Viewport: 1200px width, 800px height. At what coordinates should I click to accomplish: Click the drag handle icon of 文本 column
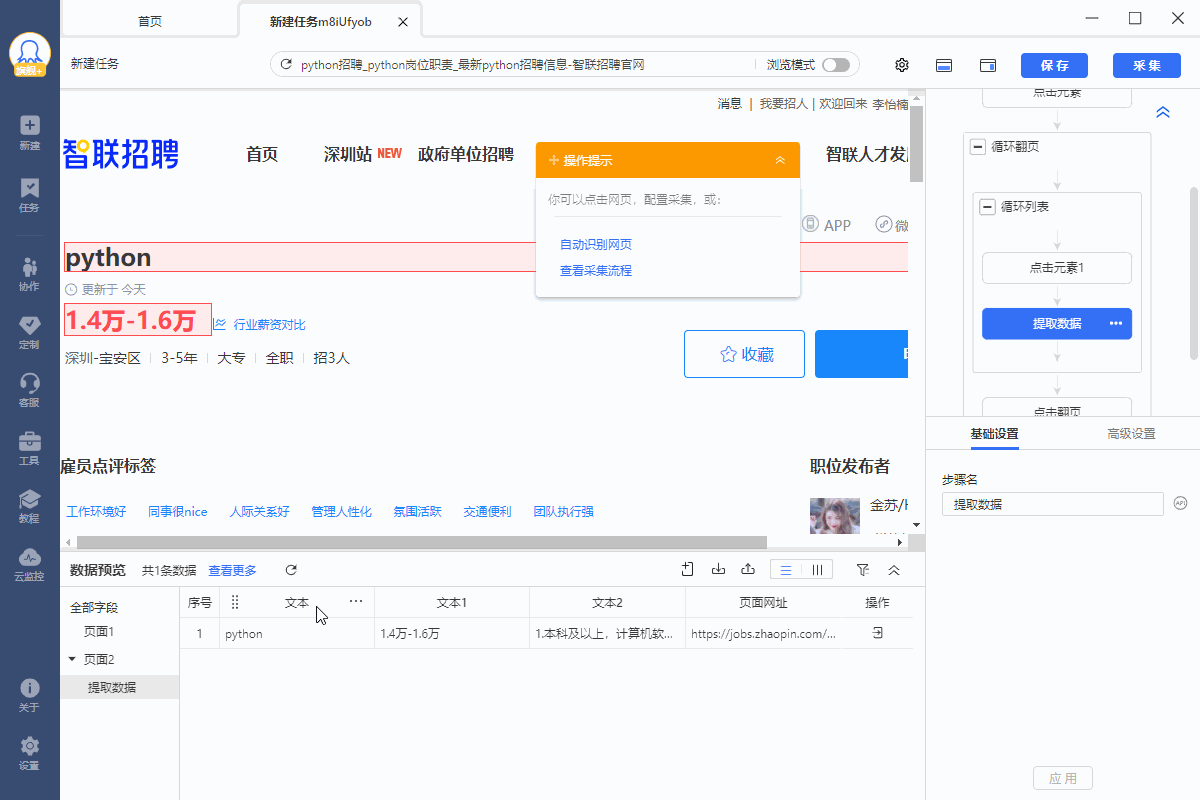click(236, 602)
